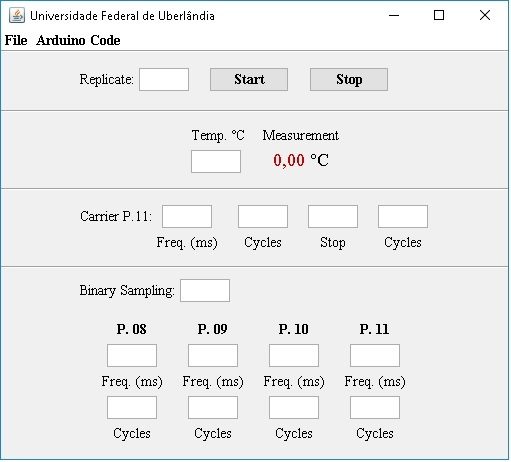Maximize the application window

[x=439, y=15]
